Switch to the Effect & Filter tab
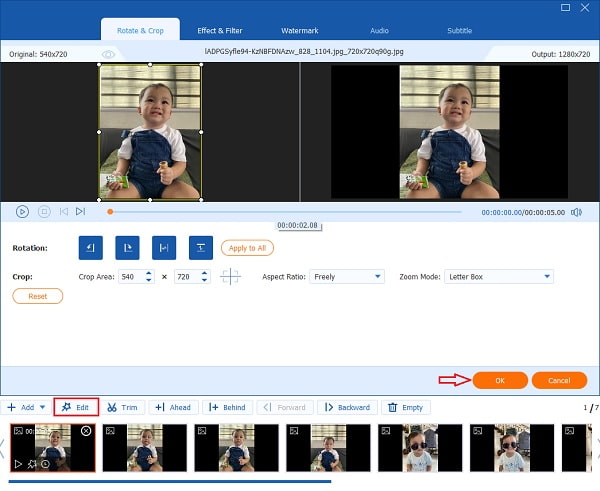 (220, 31)
